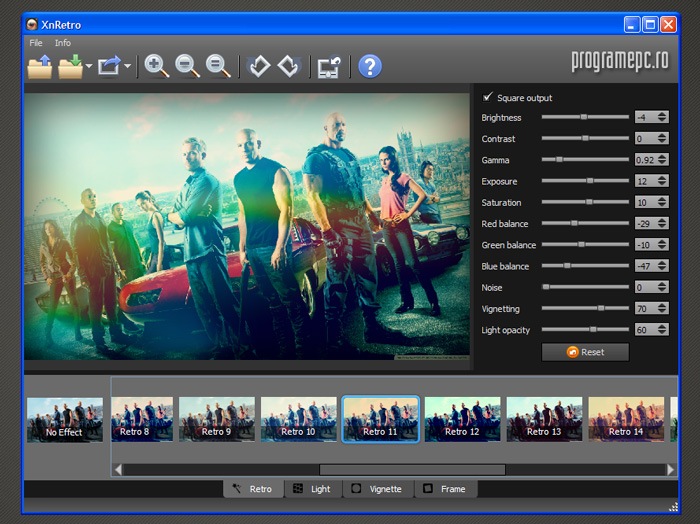Click the main image preview
700x524 pixels.
pyautogui.click(x=247, y=226)
